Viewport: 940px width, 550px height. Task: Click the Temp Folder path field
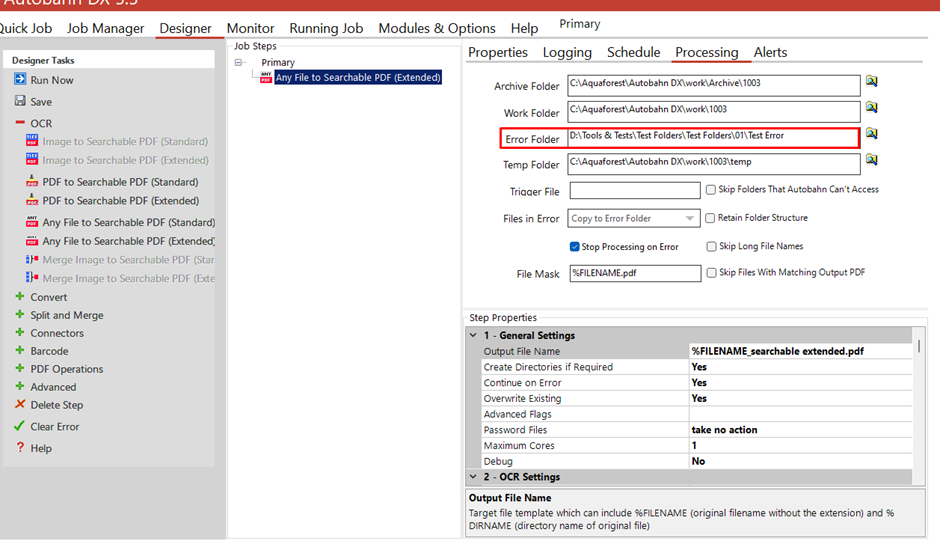pos(713,164)
